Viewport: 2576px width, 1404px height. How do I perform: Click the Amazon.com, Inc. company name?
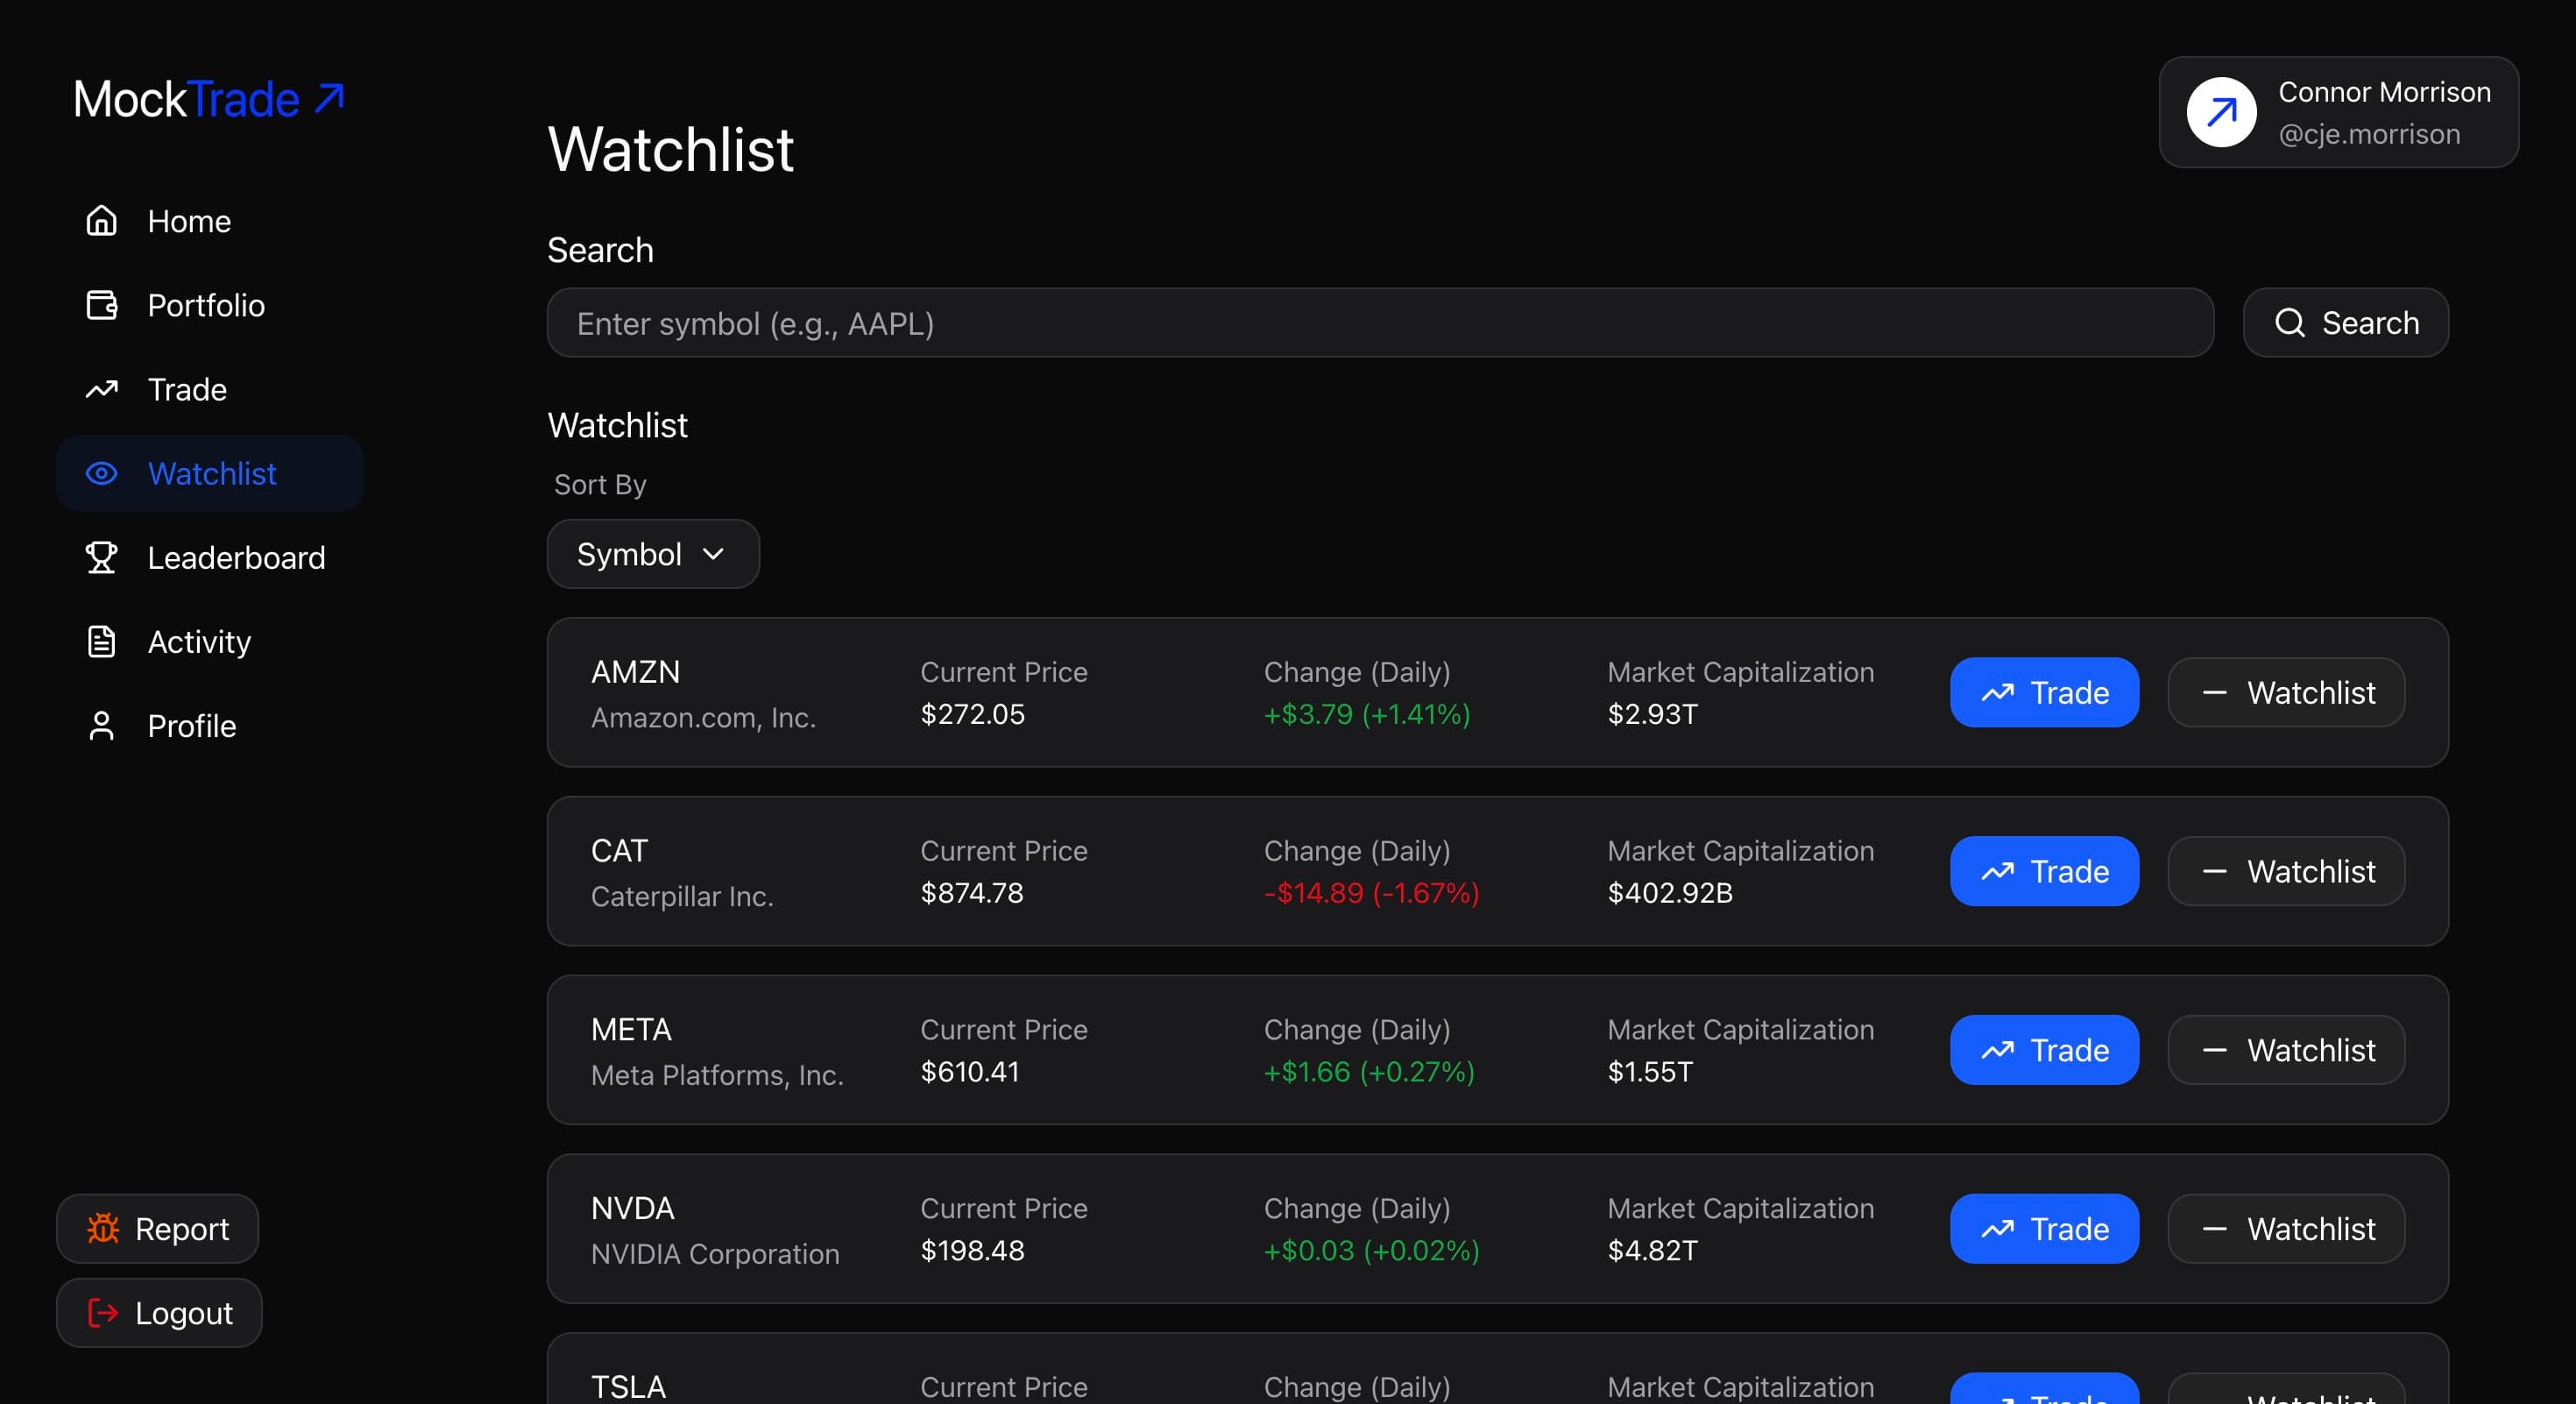click(x=703, y=717)
